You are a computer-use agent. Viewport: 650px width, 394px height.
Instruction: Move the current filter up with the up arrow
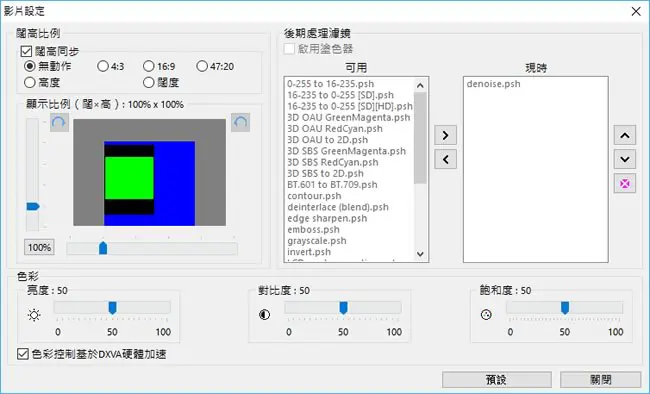(625, 135)
